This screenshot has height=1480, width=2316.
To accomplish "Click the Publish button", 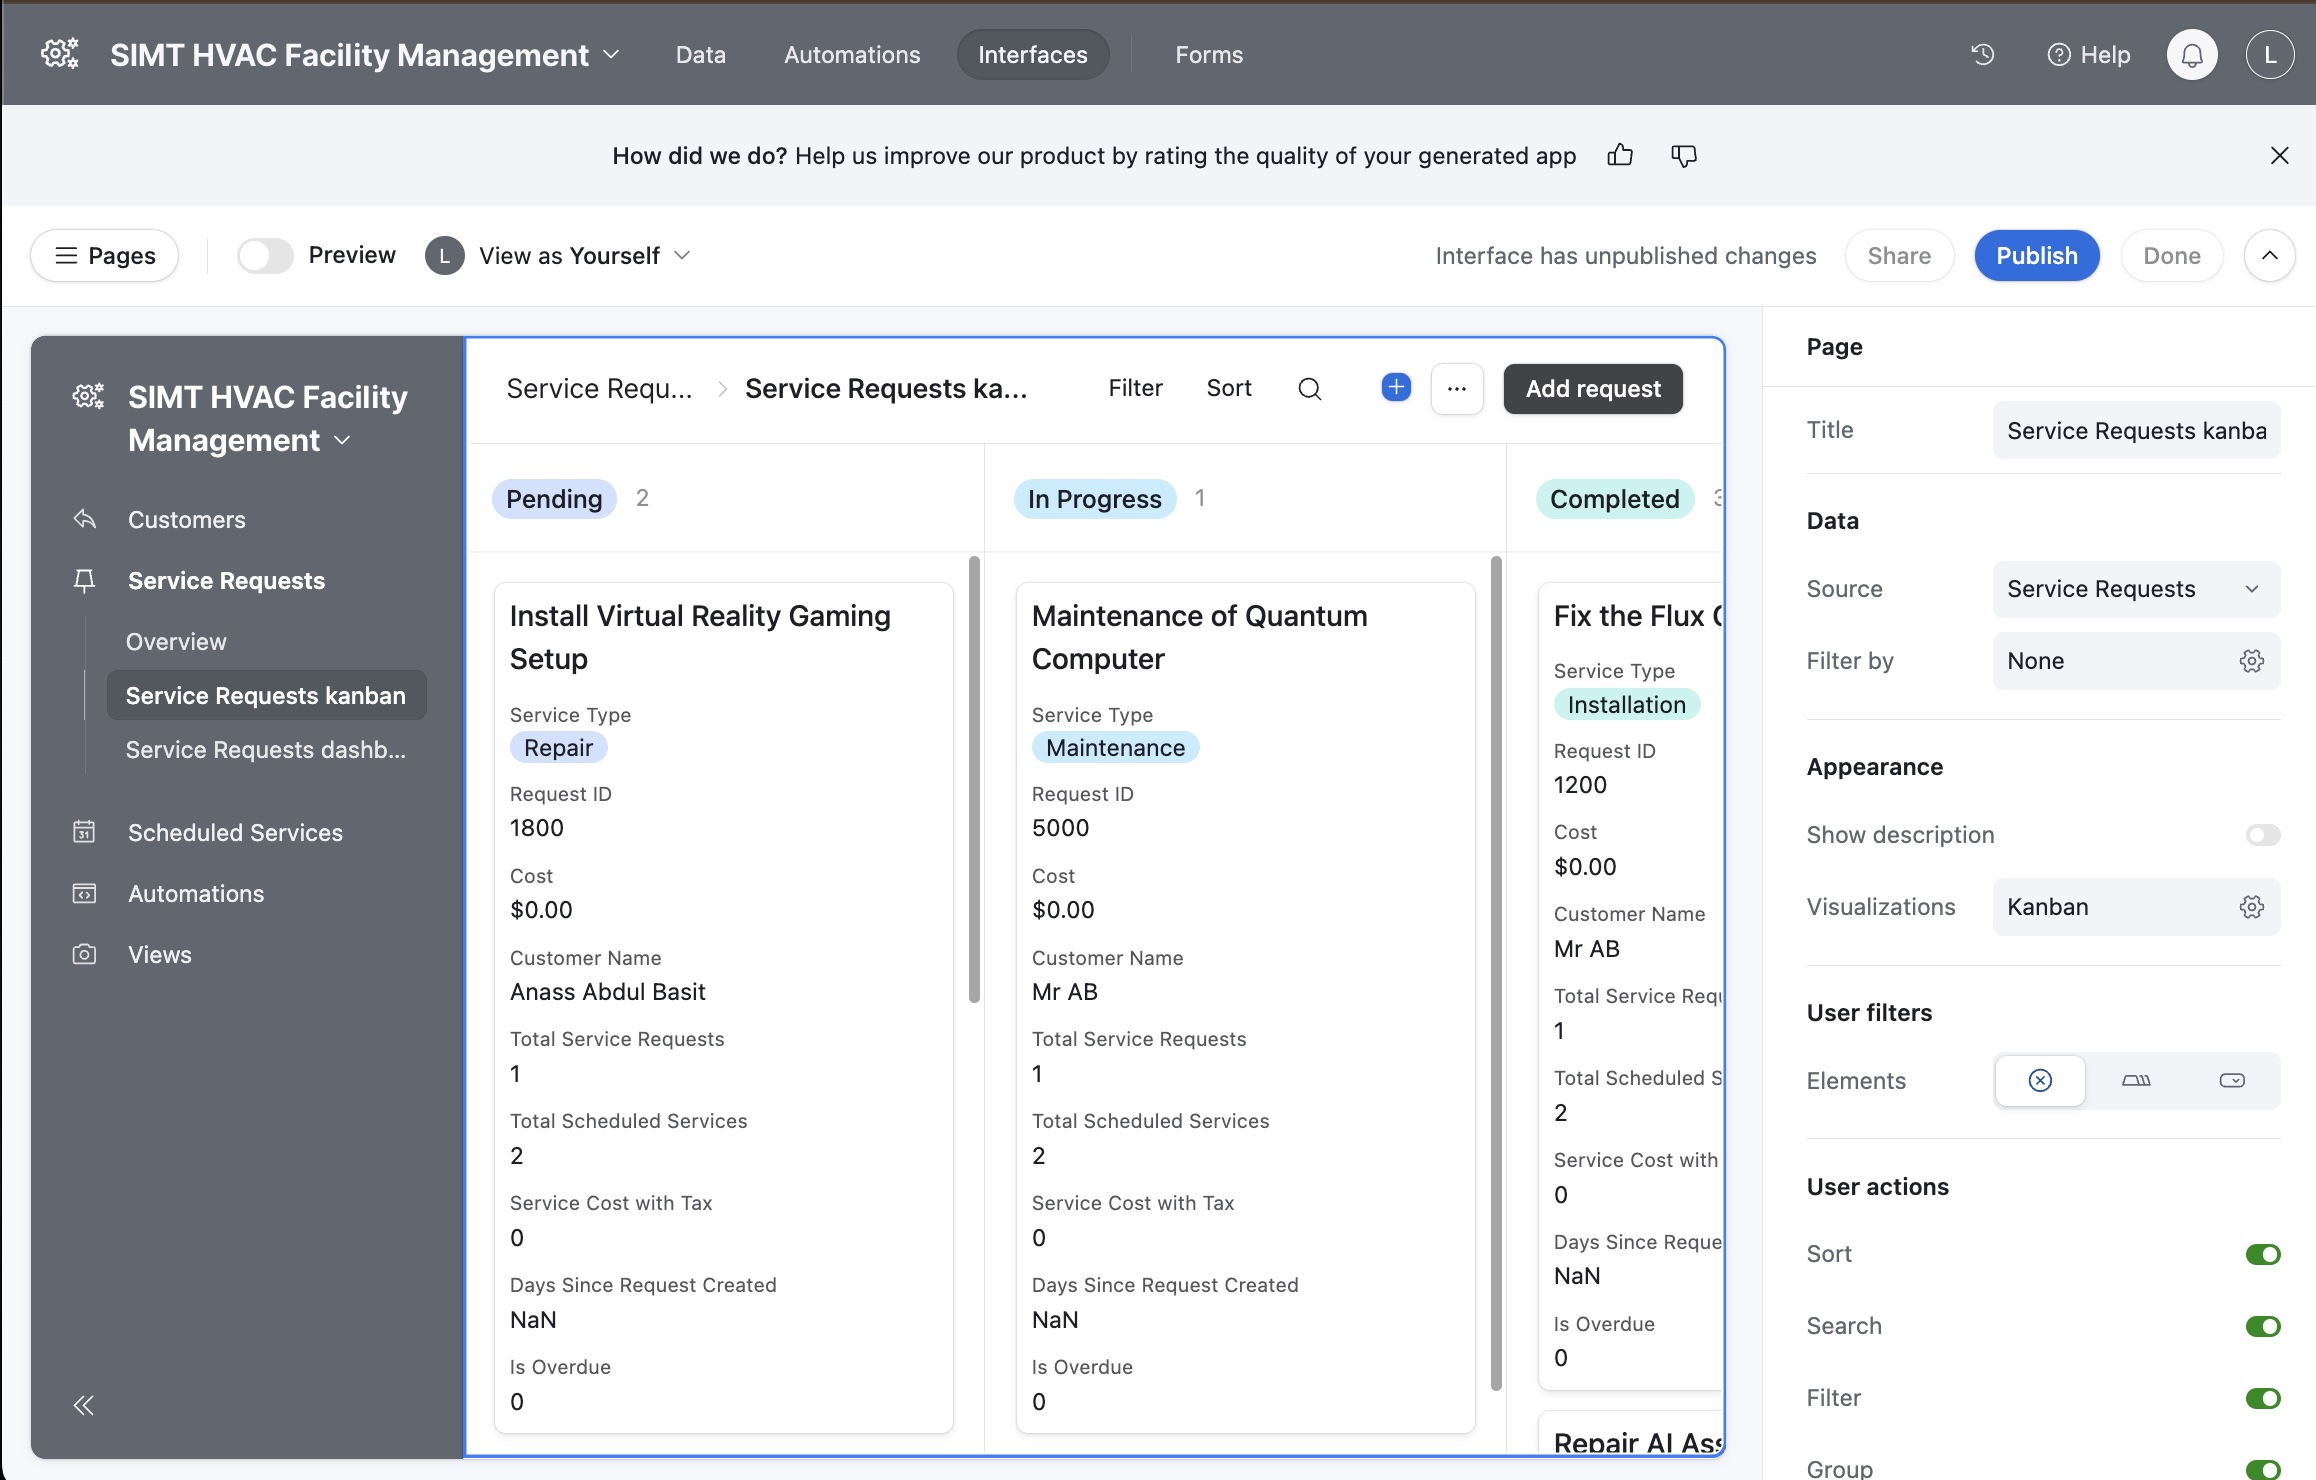I will (x=2036, y=255).
